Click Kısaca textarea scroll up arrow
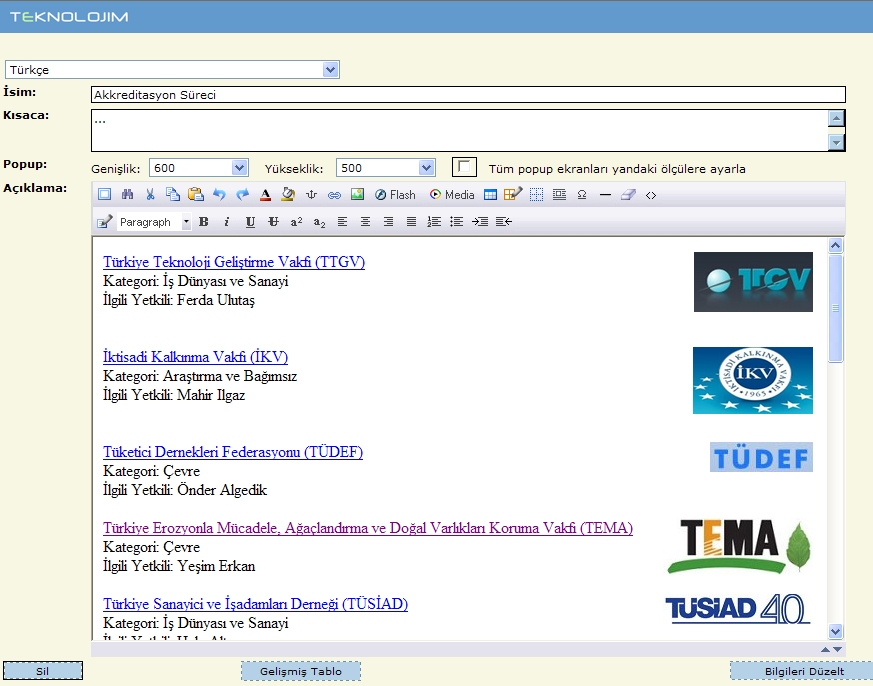This screenshot has height=686, width=873. [x=836, y=118]
